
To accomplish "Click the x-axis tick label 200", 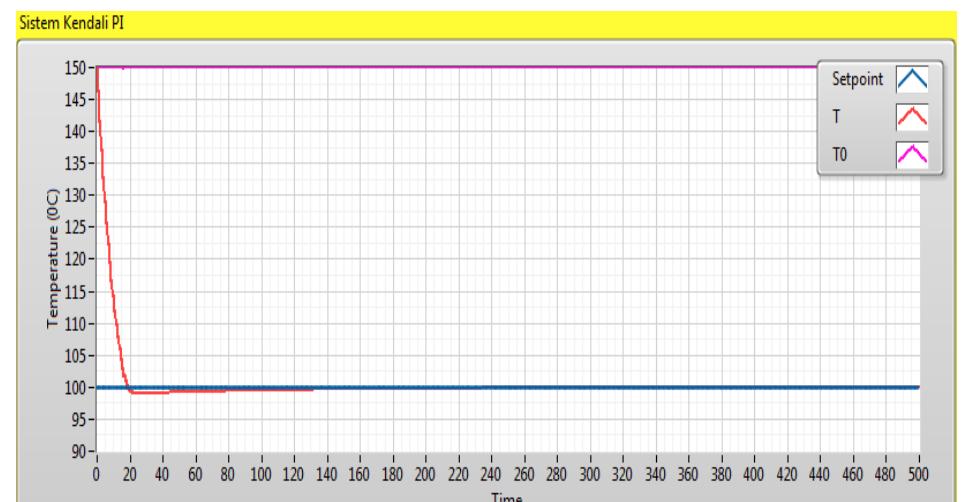I will 425,472.
